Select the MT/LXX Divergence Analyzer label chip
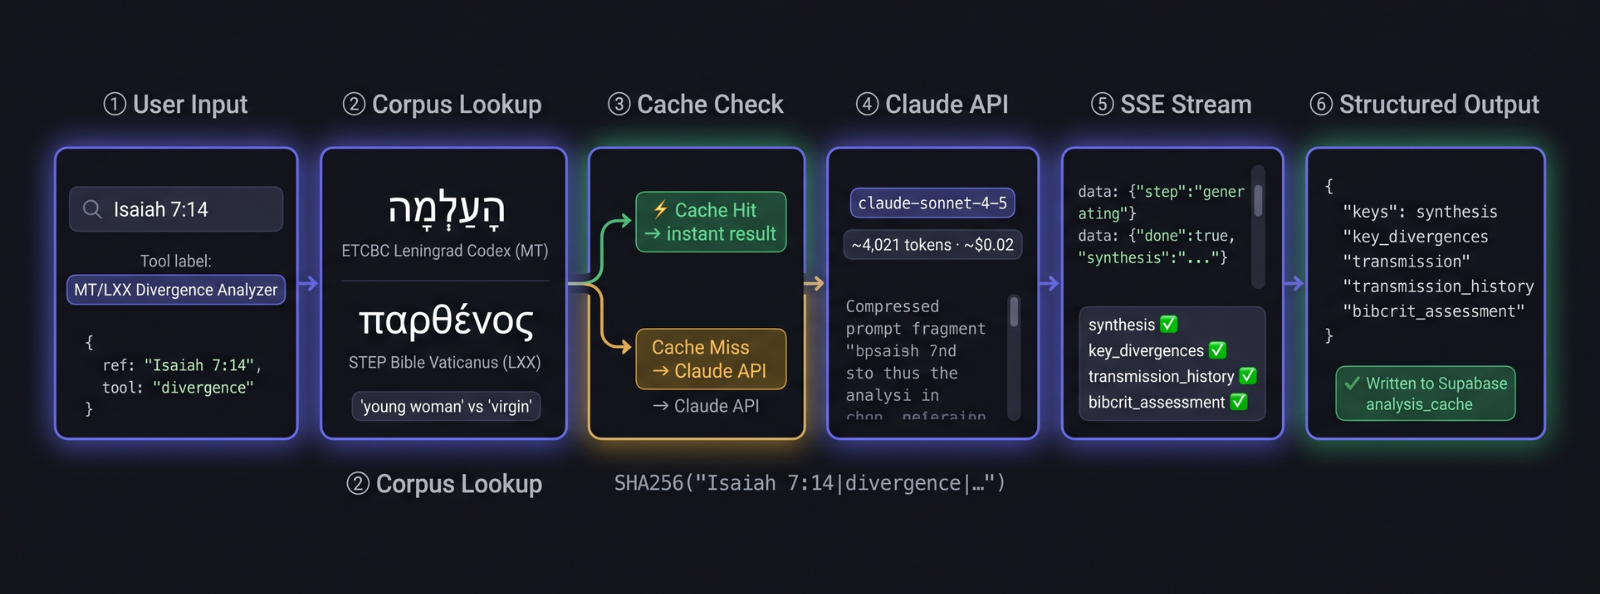 (176, 290)
